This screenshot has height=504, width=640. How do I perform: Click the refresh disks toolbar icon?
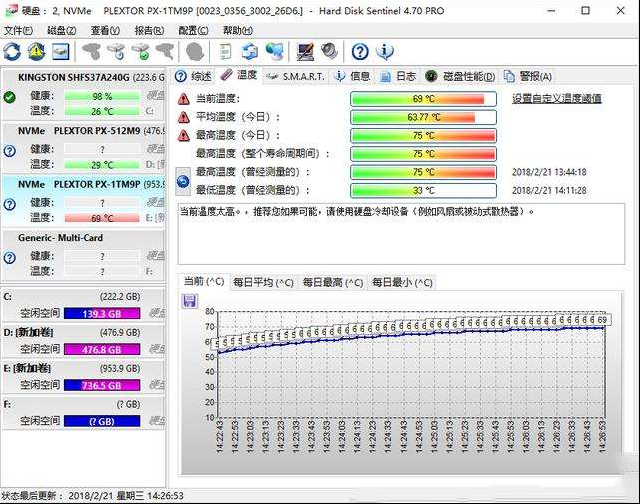coord(12,52)
